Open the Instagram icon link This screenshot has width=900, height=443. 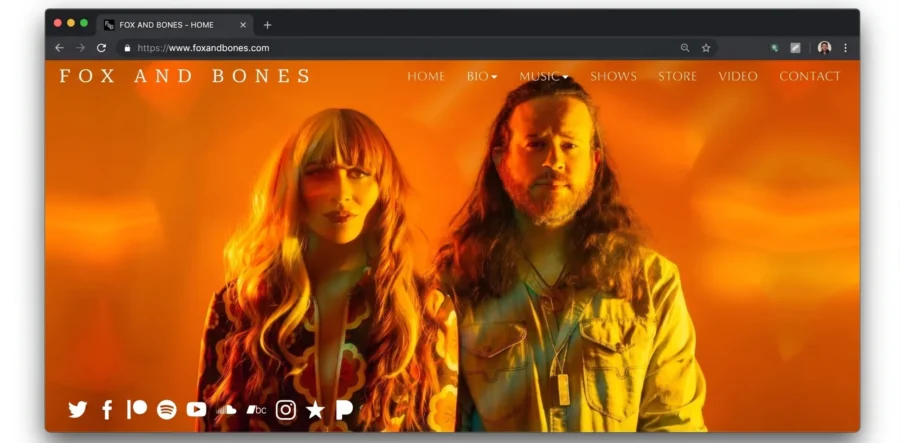(286, 410)
